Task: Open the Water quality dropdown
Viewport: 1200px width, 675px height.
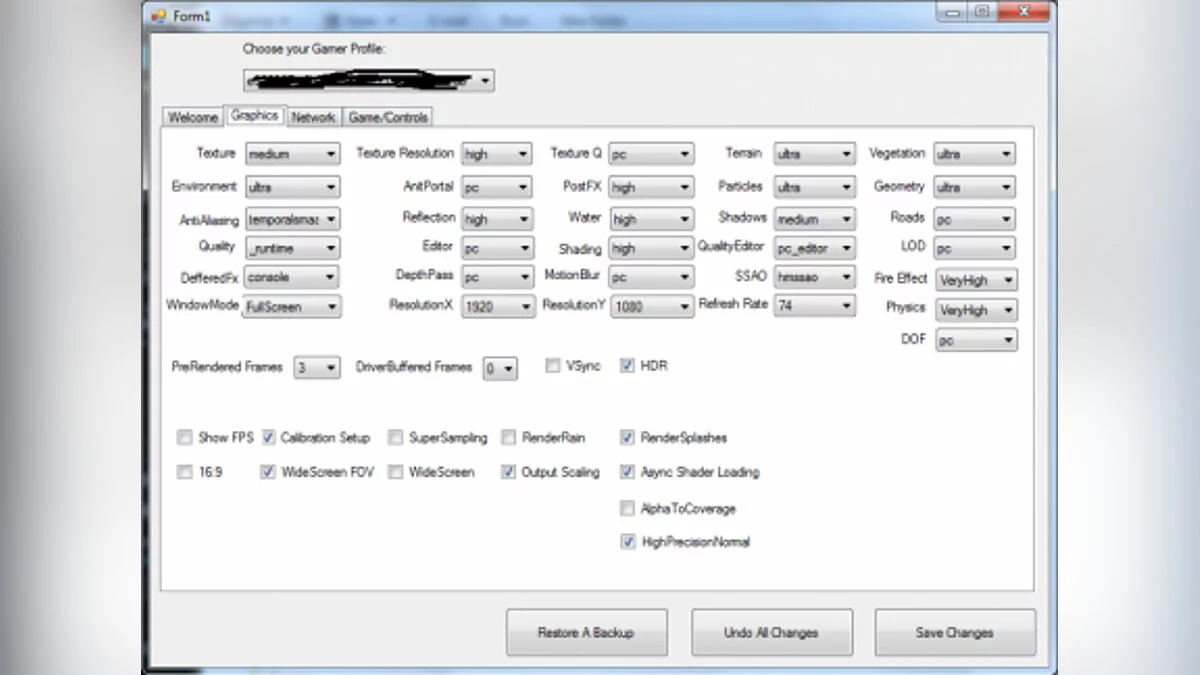Action: [651, 219]
